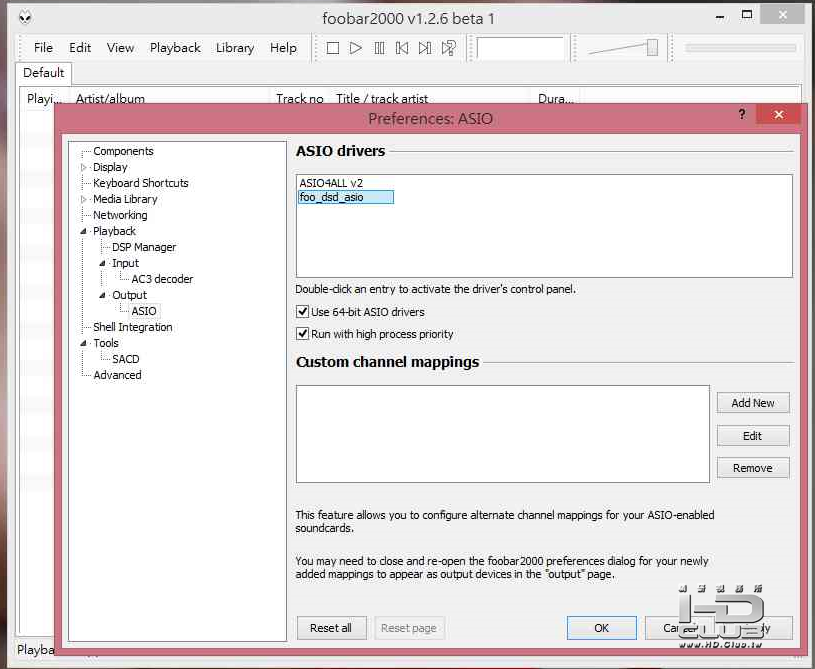This screenshot has height=669, width=815.
Task: Collapse the Output tree node
Action: click(102, 295)
